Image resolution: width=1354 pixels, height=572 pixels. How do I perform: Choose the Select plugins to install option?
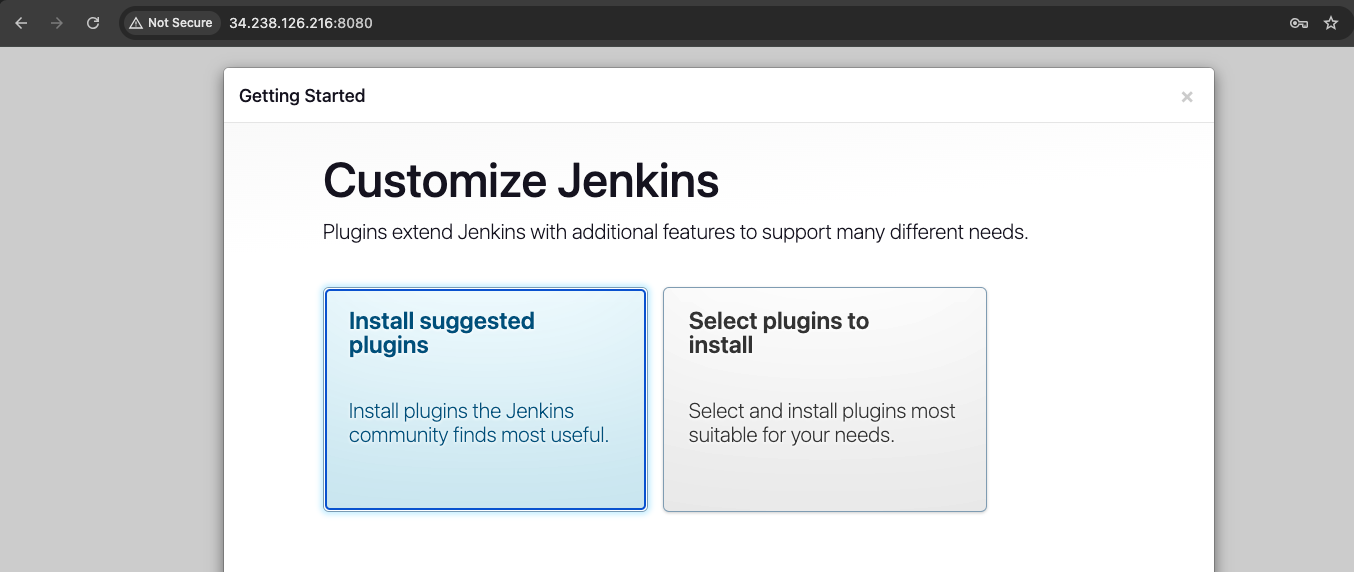pyautogui.click(x=825, y=400)
